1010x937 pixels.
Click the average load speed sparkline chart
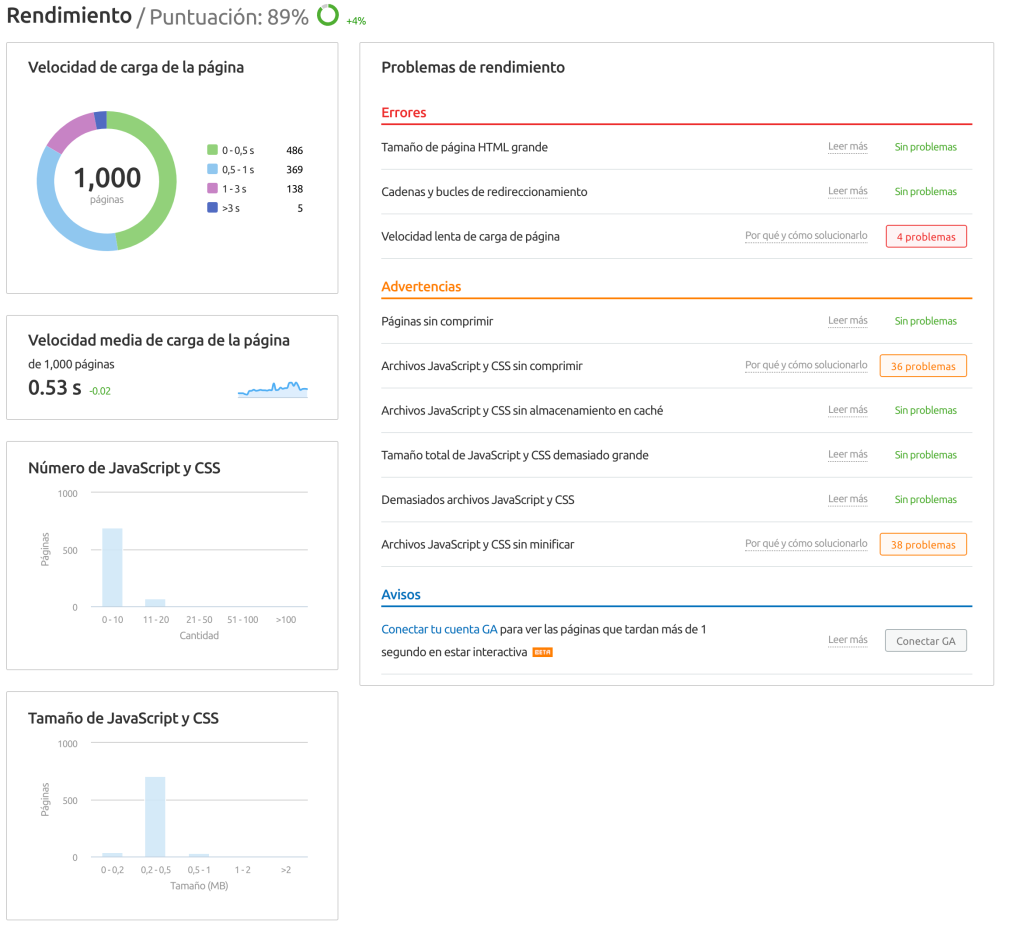(272, 389)
